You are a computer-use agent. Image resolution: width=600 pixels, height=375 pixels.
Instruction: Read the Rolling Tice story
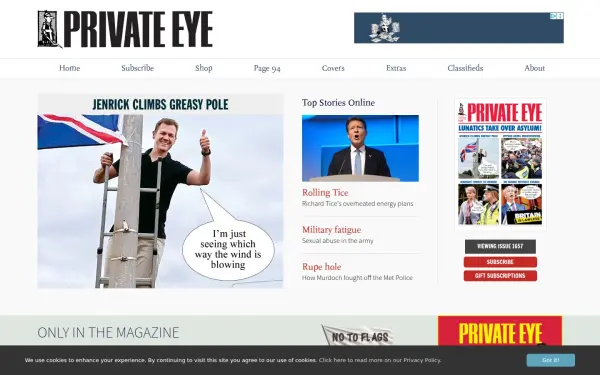[325, 192]
